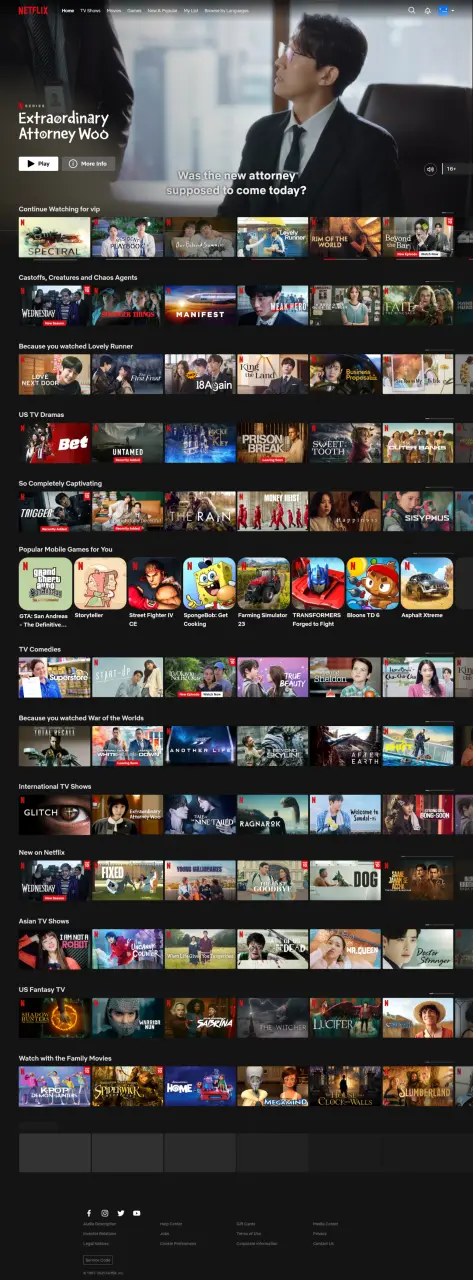This screenshot has width=473, height=1280.
Task: Open The Rain thumbnail
Action: [200, 511]
